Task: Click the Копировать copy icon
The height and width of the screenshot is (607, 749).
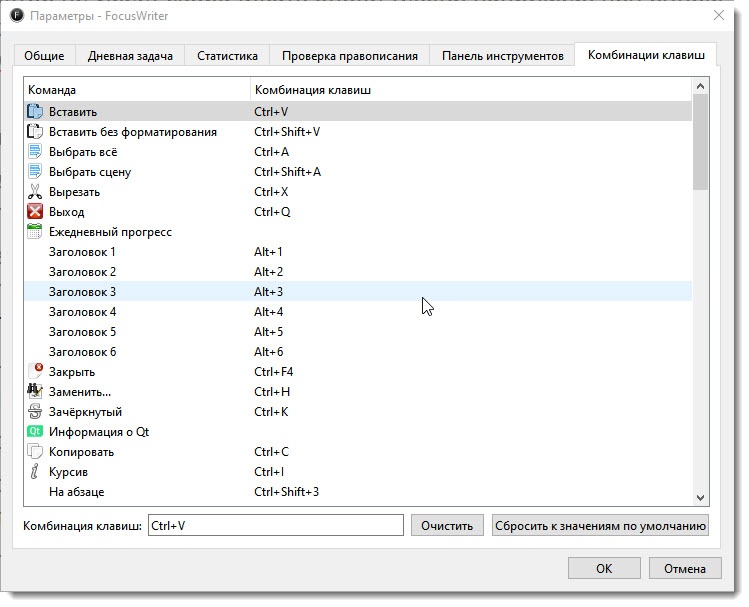Action: point(35,452)
